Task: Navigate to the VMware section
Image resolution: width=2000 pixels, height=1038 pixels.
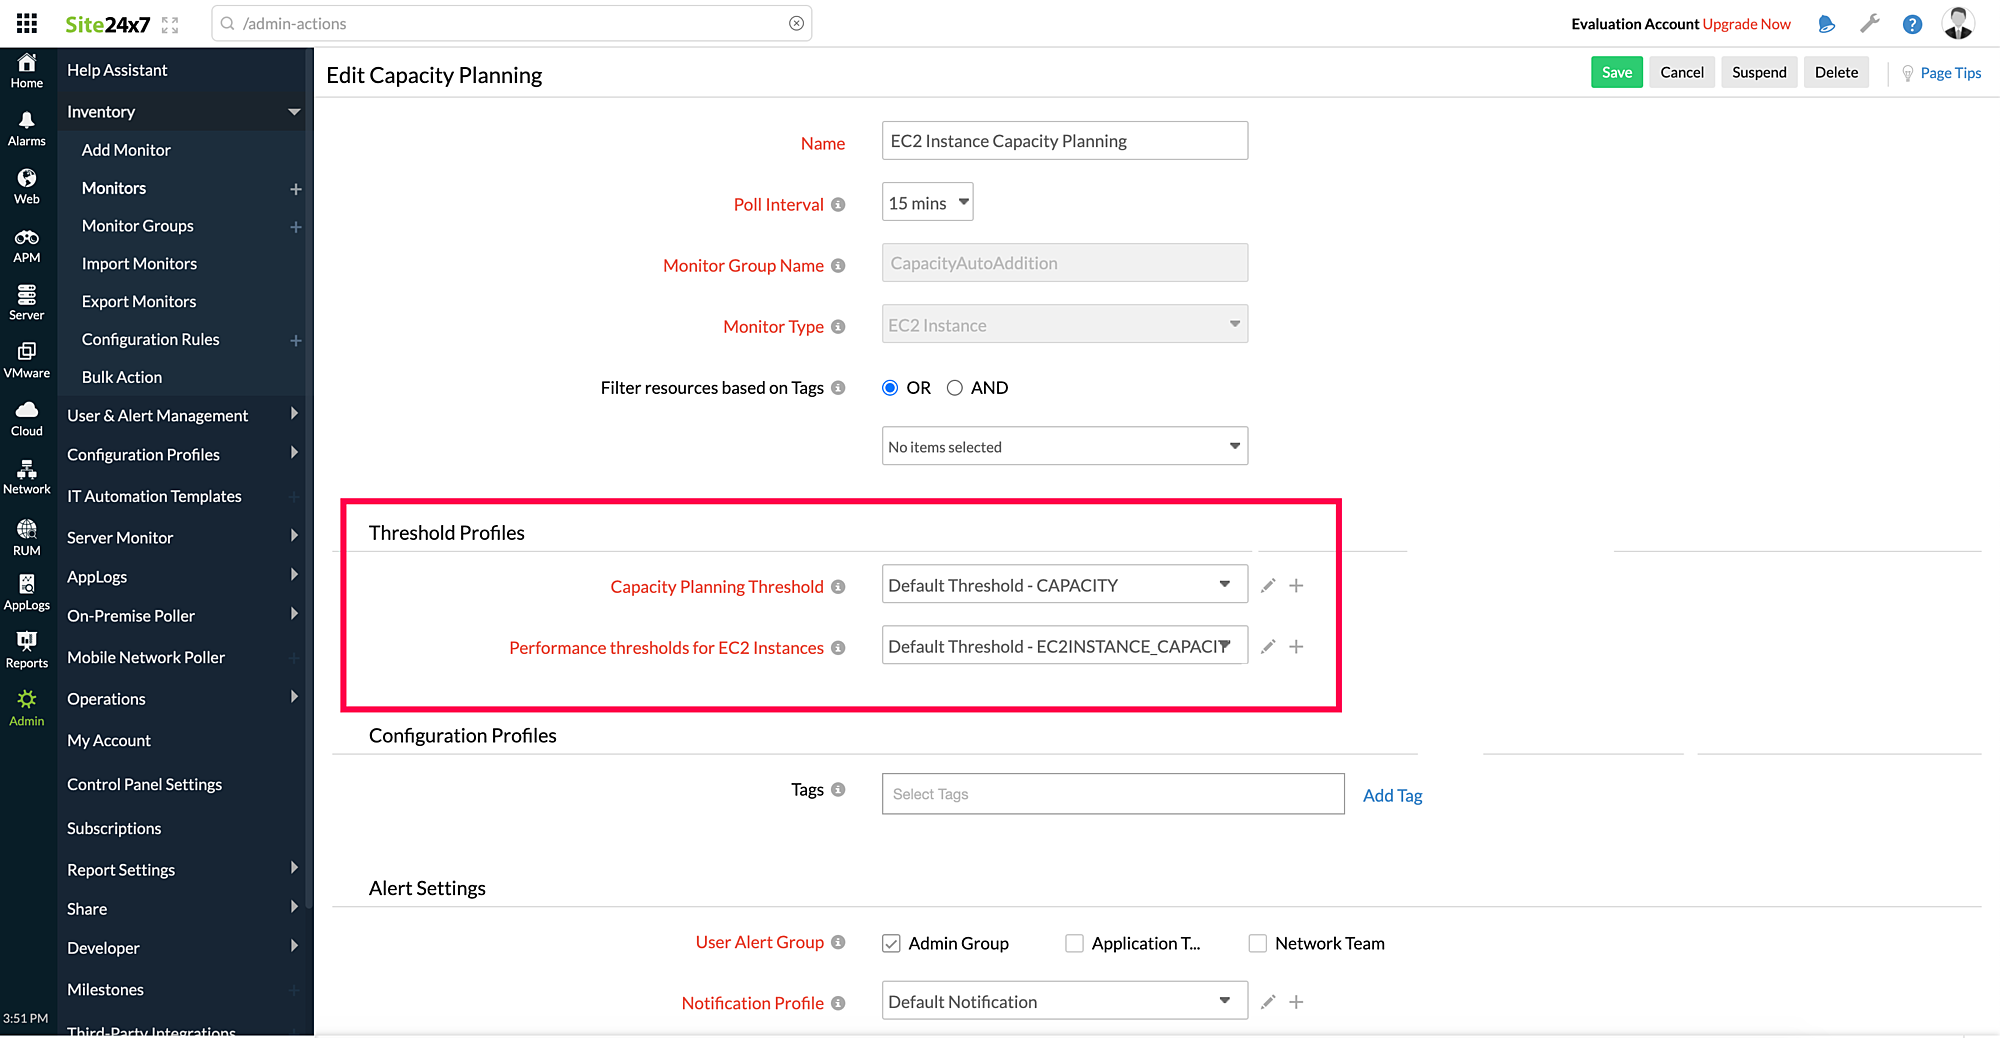Action: coord(26,358)
